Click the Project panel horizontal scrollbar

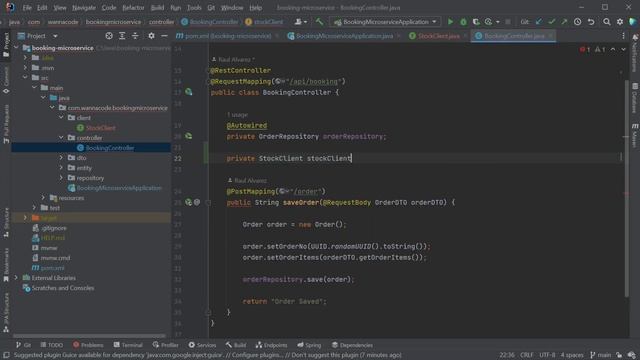[x=89, y=336]
